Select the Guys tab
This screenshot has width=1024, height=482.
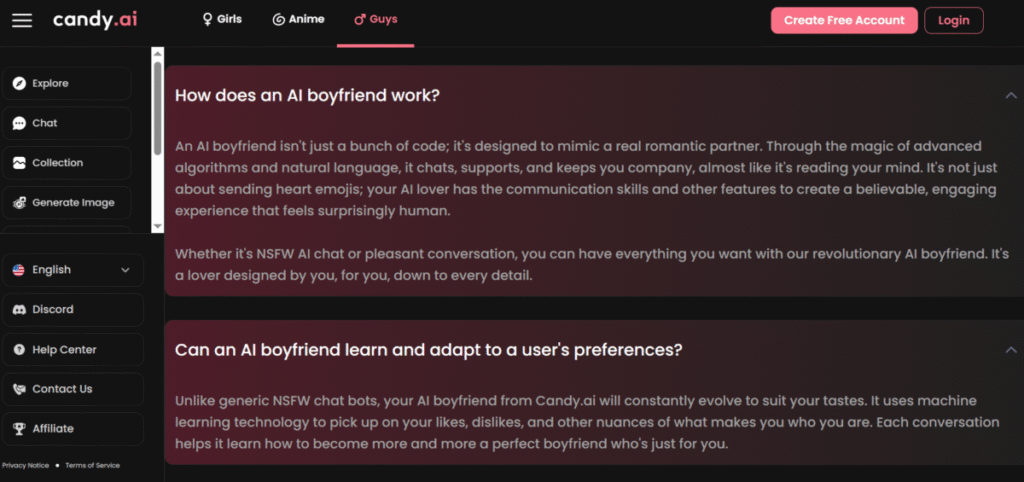[x=375, y=19]
